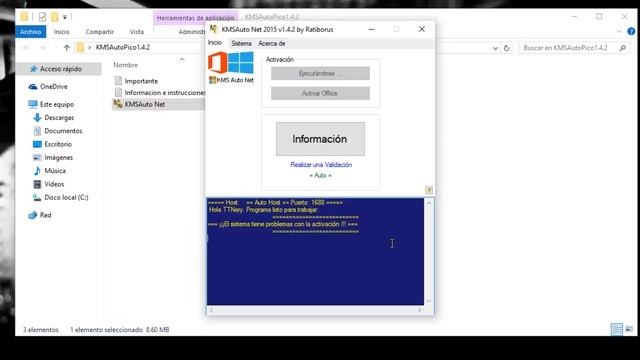
Task: Open Escritorio in the navigation pane
Action: pos(58,144)
